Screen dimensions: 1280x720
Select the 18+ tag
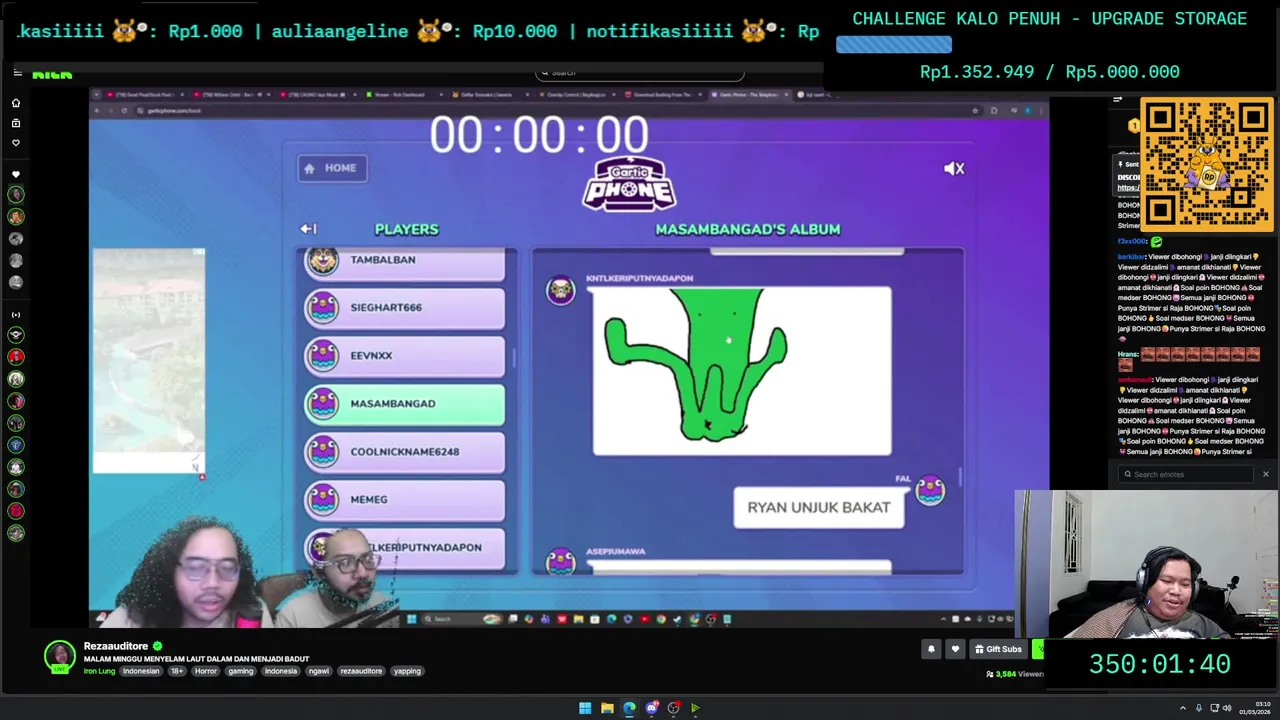tap(177, 671)
